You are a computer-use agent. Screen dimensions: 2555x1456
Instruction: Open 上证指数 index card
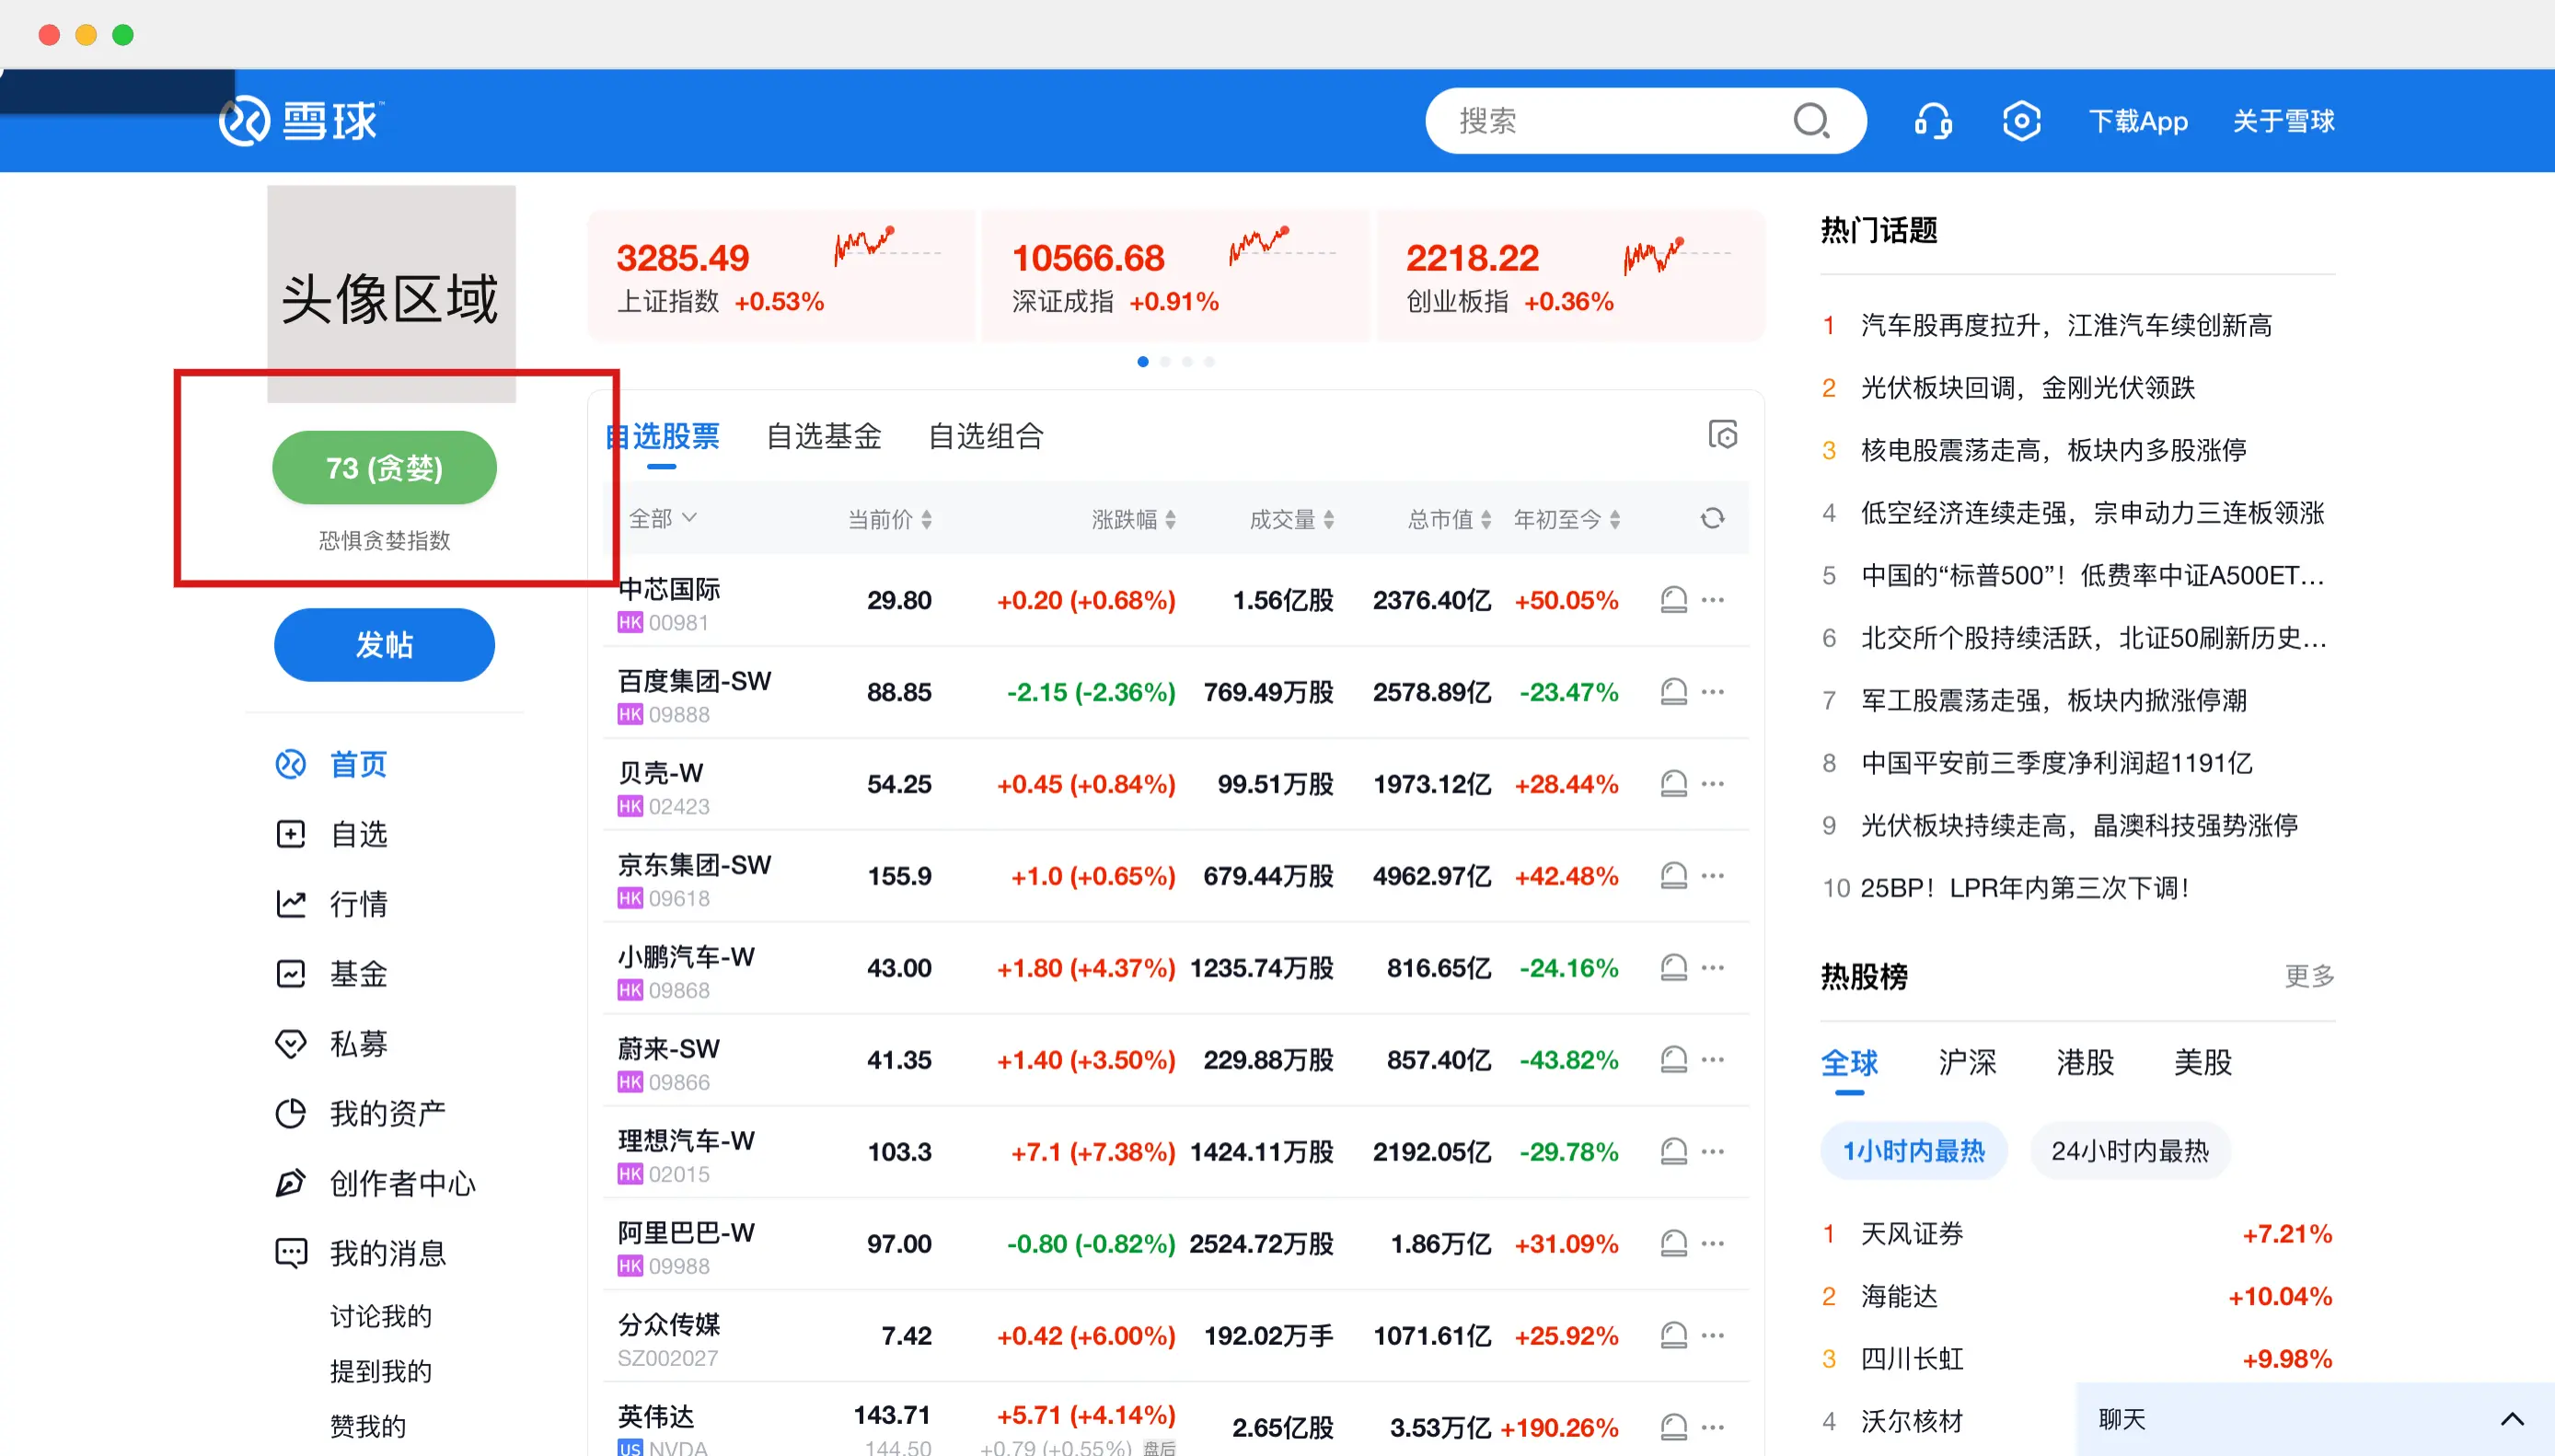point(781,275)
